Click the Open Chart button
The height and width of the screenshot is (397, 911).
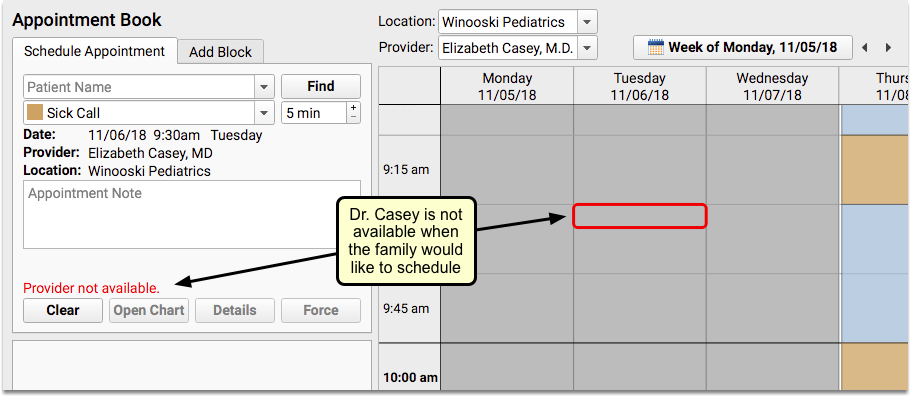(149, 310)
